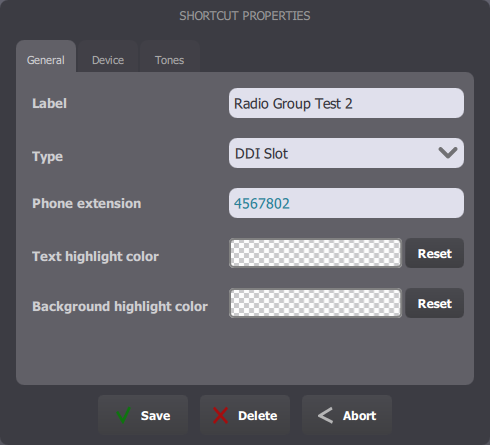
Task: Abort editing the shortcut
Action: [x=347, y=415]
